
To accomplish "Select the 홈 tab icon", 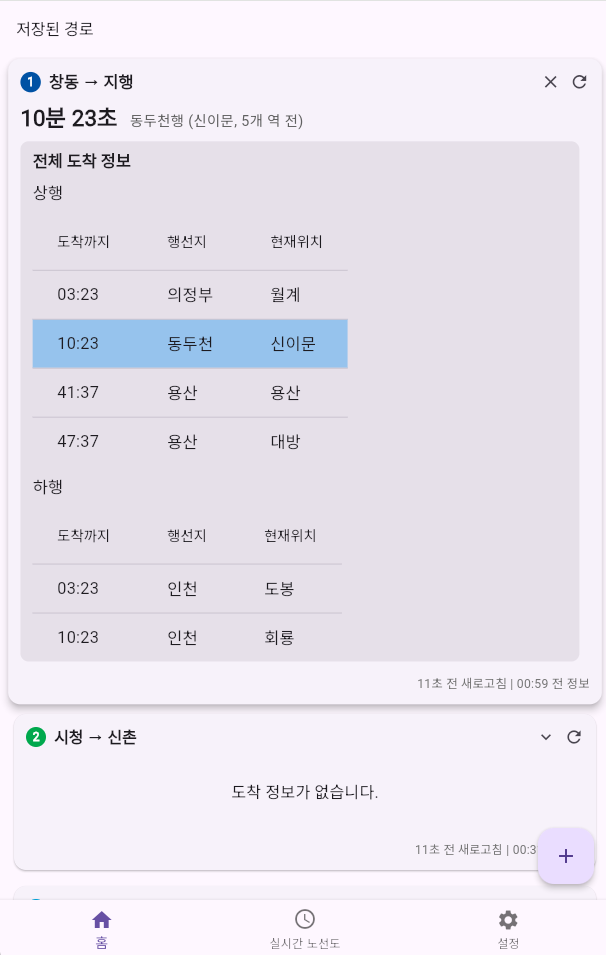I will click(x=100, y=919).
